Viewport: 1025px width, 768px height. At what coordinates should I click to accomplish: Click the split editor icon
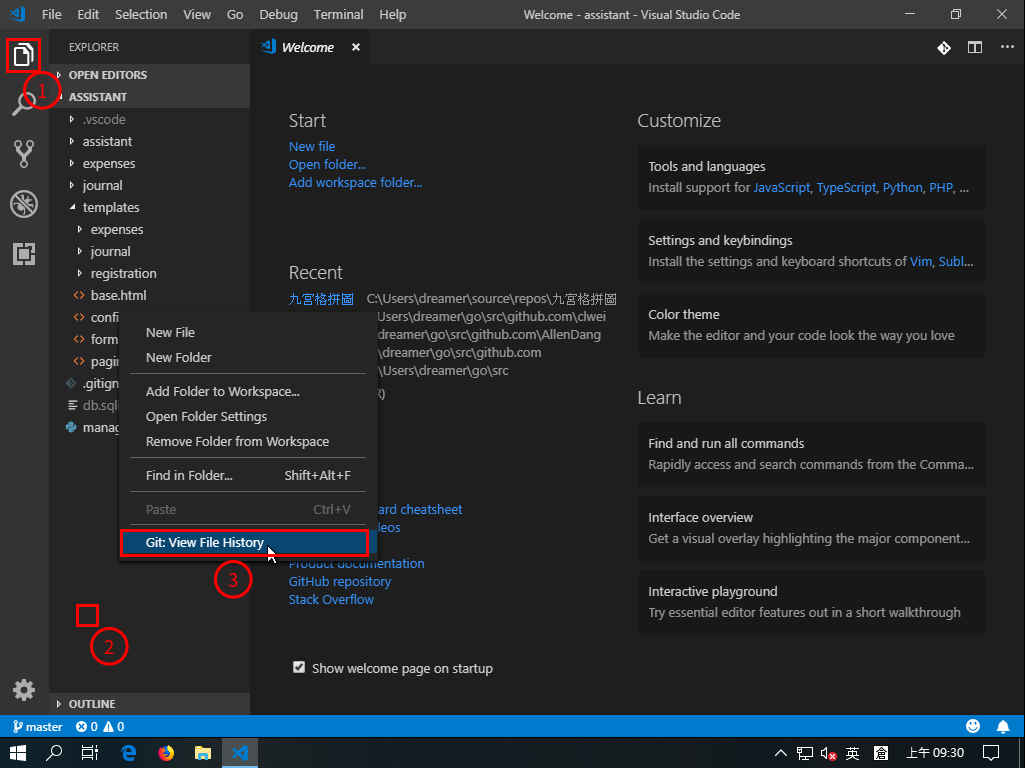[974, 47]
